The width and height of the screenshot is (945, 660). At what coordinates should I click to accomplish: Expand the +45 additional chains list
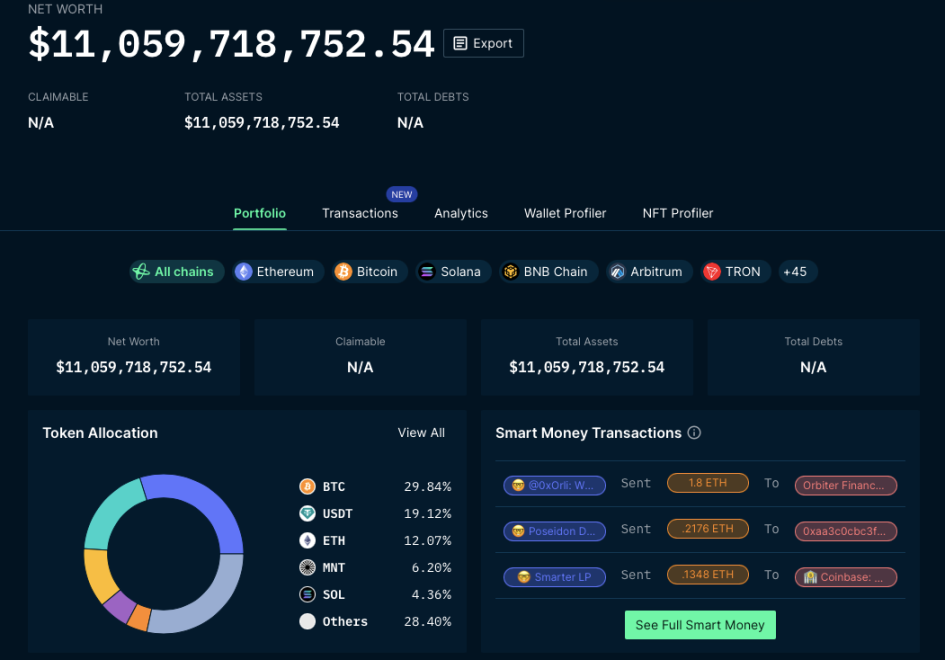click(x=797, y=271)
